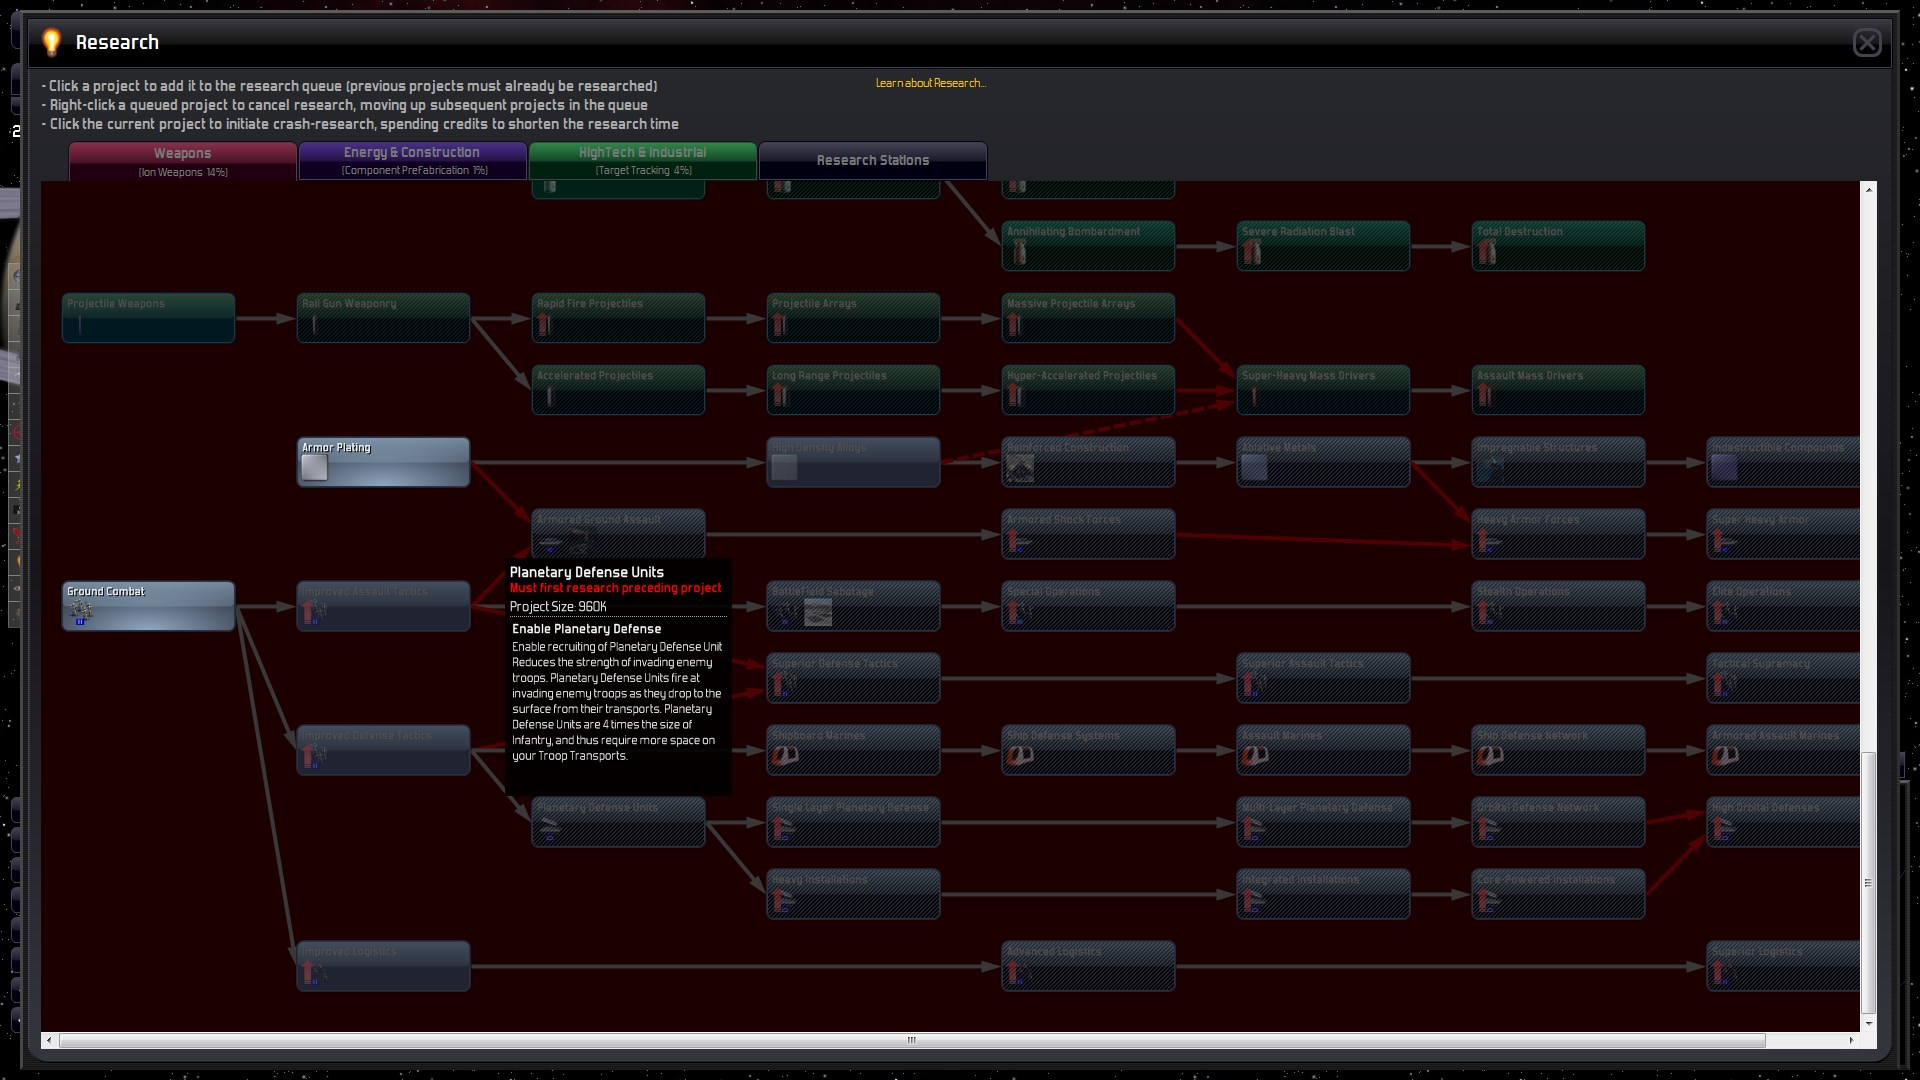The image size is (1920, 1080).
Task: Queue the Projectile Weapons project
Action: pyautogui.click(x=148, y=318)
